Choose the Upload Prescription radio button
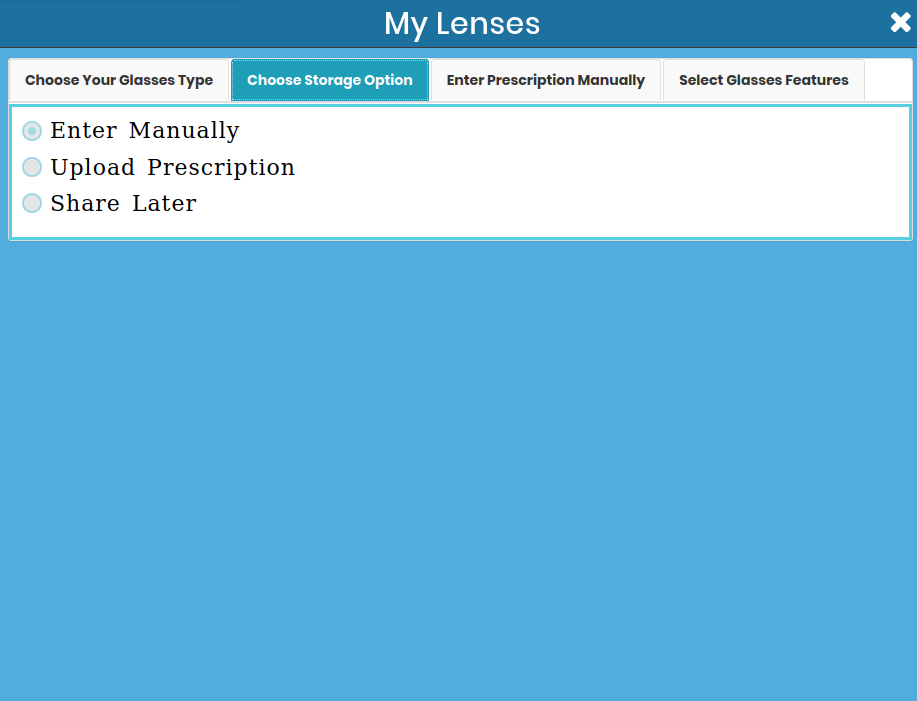Viewport: 917px width, 701px height. point(32,167)
